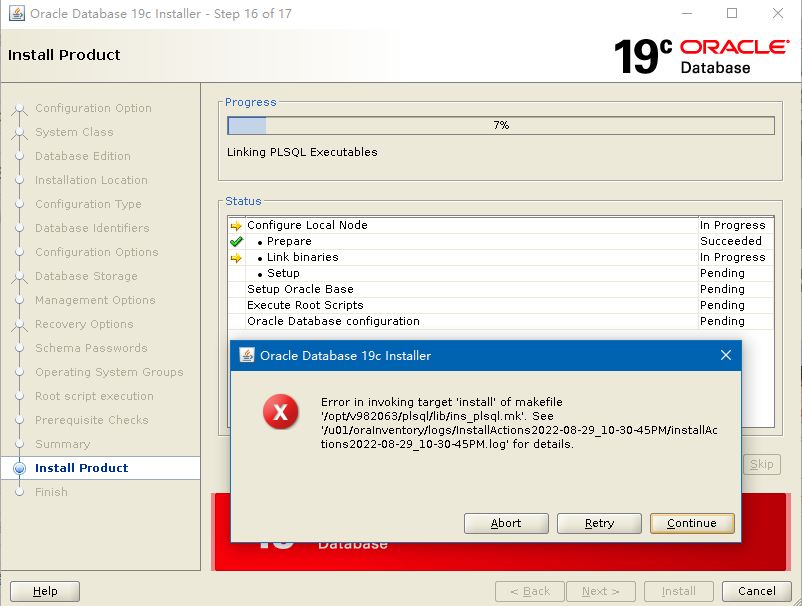
Task: Click the disabled Back button
Action: pyautogui.click(x=530, y=591)
